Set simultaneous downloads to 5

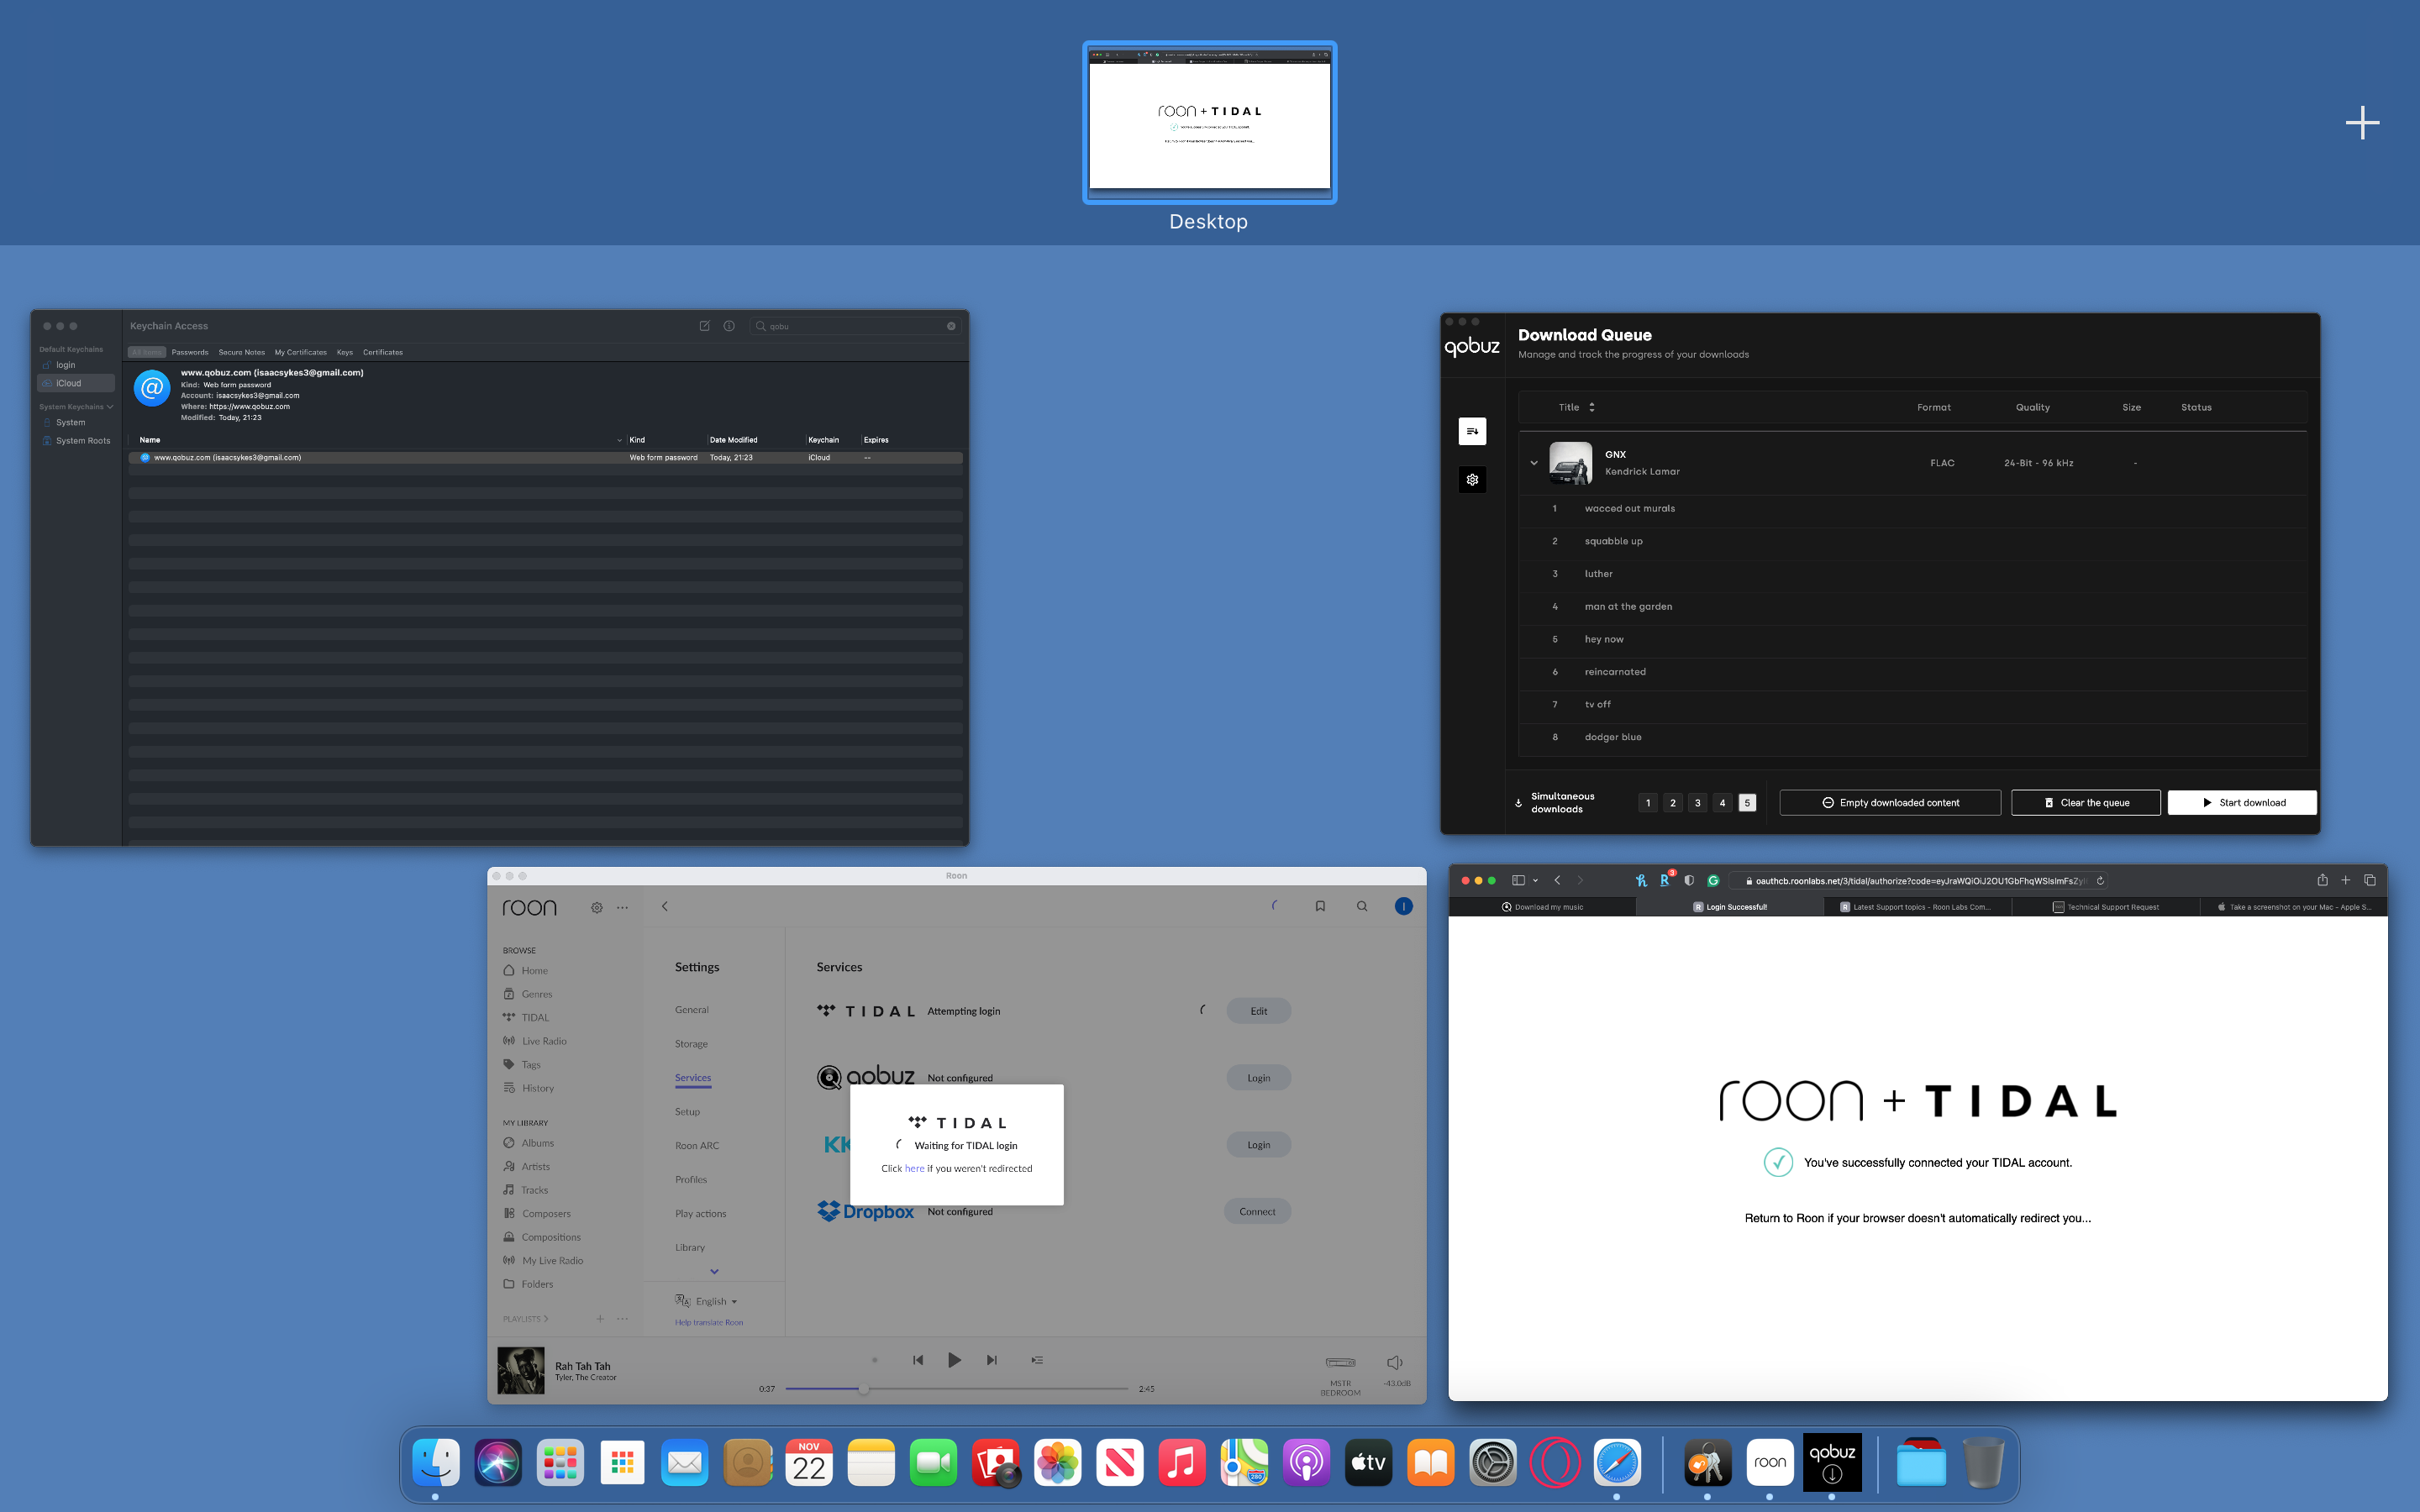[1747, 803]
